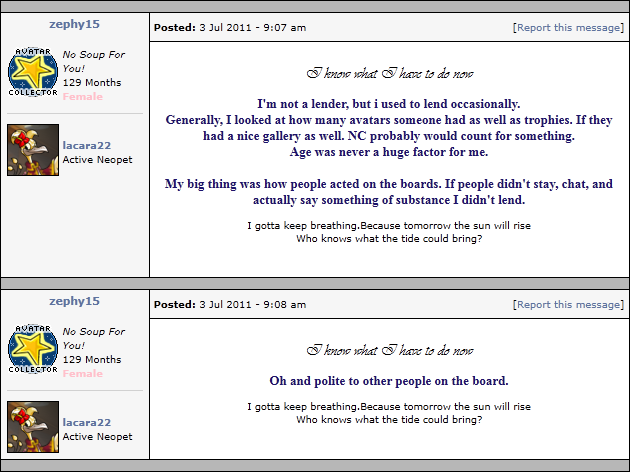The height and width of the screenshot is (472, 630).
Task: Report the message posted at 9:07 am
Action: 568,28
